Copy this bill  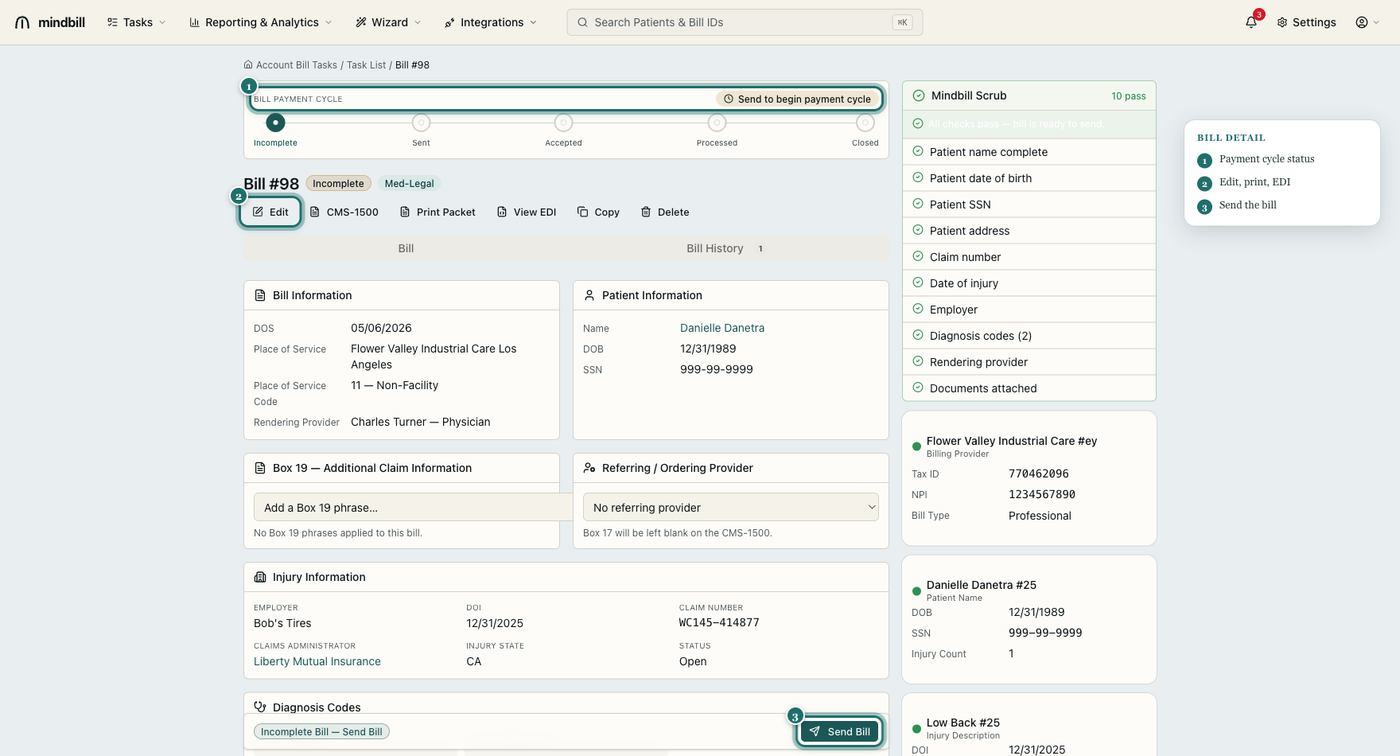(x=598, y=212)
